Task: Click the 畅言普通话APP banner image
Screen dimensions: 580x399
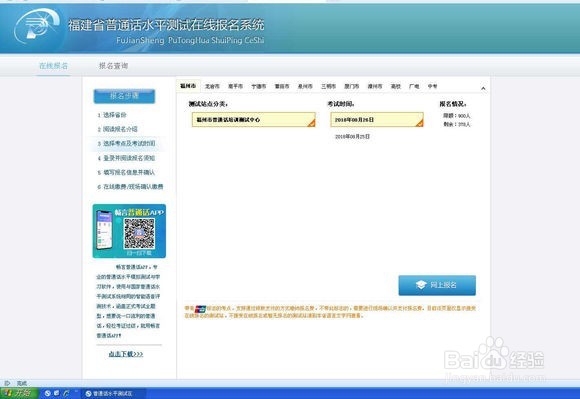Action: [129, 231]
